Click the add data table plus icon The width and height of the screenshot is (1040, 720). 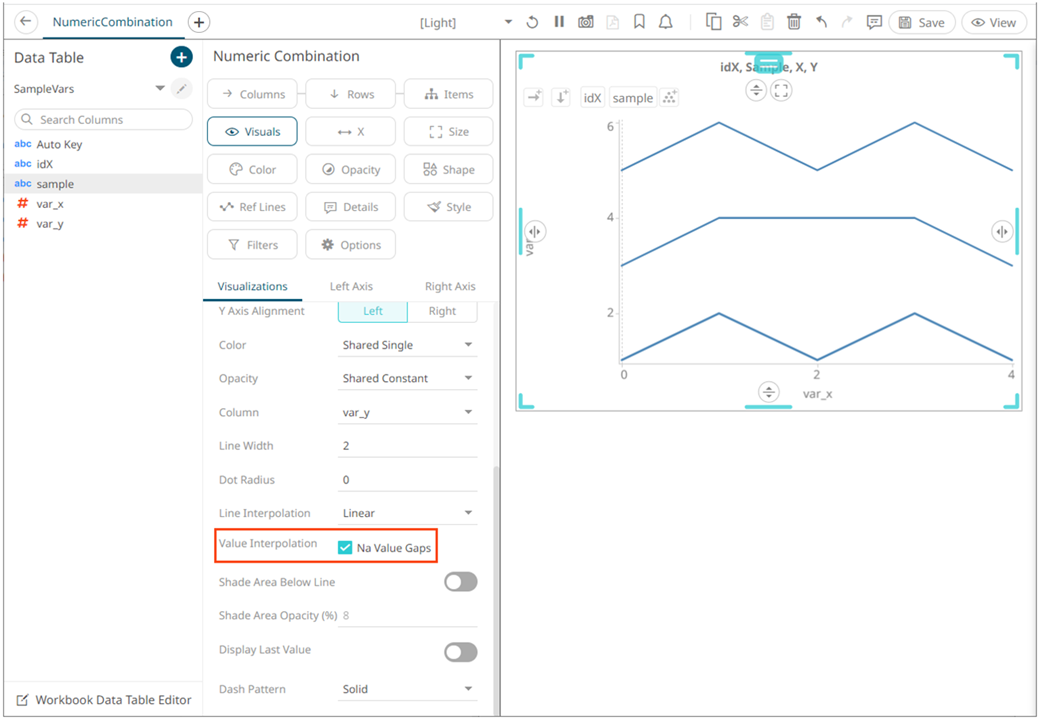[x=181, y=57]
